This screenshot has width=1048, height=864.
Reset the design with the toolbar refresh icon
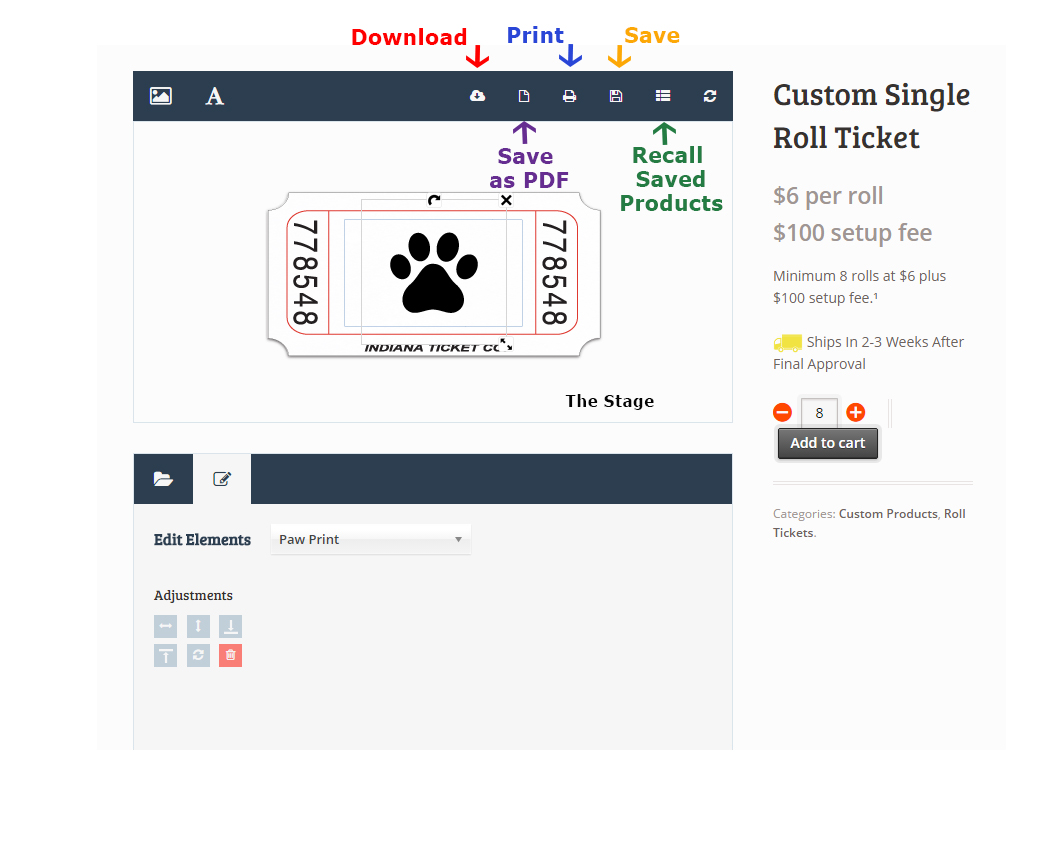click(x=710, y=96)
